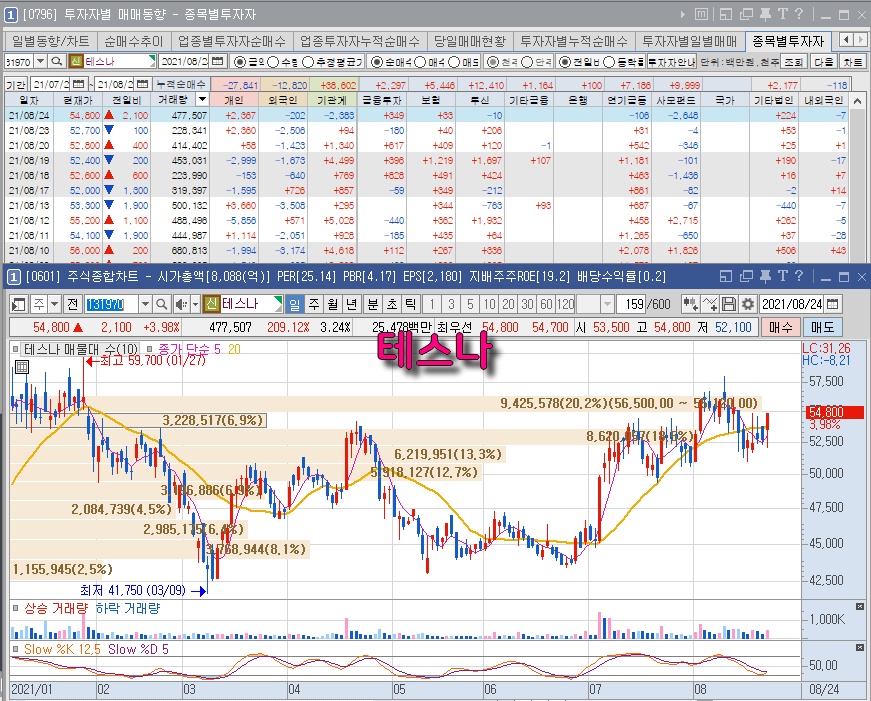The width and height of the screenshot is (871, 701).
Task: Click search magnifier in investor trend window
Action: (56, 61)
